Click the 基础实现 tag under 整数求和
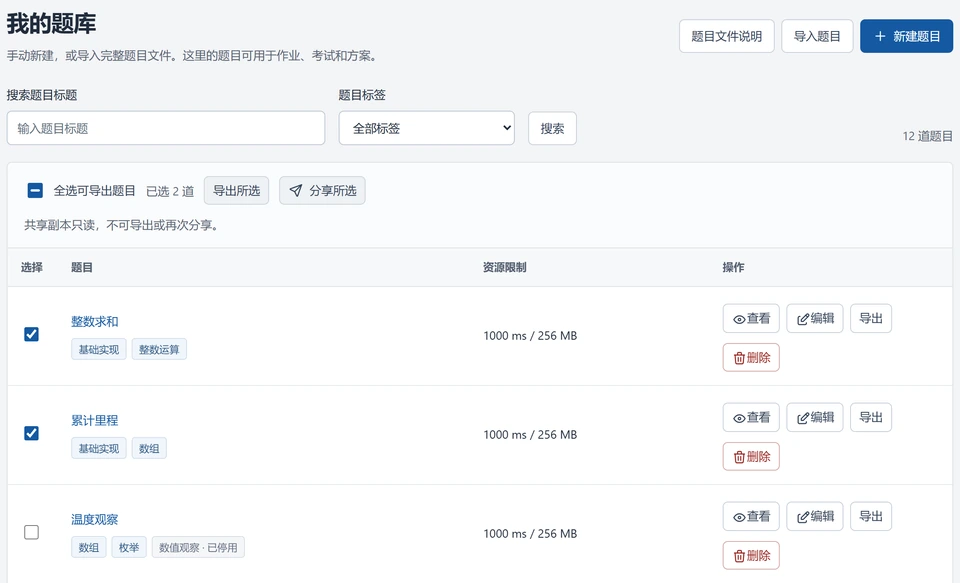Viewport: 960px width, 583px height. click(99, 350)
